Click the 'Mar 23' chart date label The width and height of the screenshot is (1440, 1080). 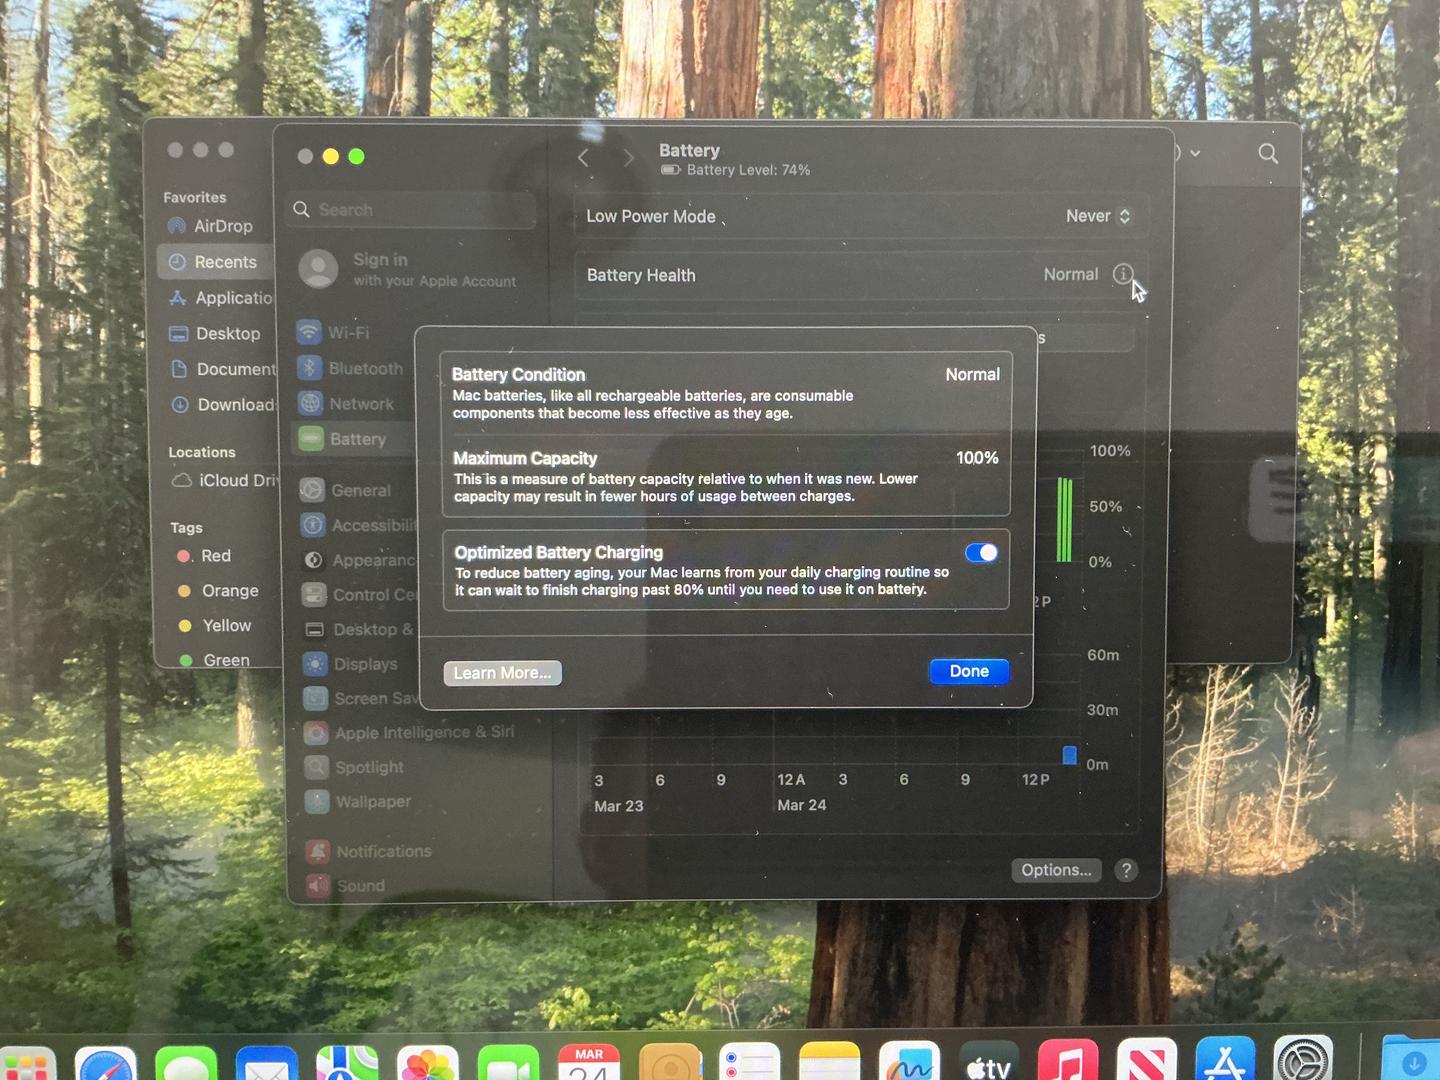tap(619, 806)
